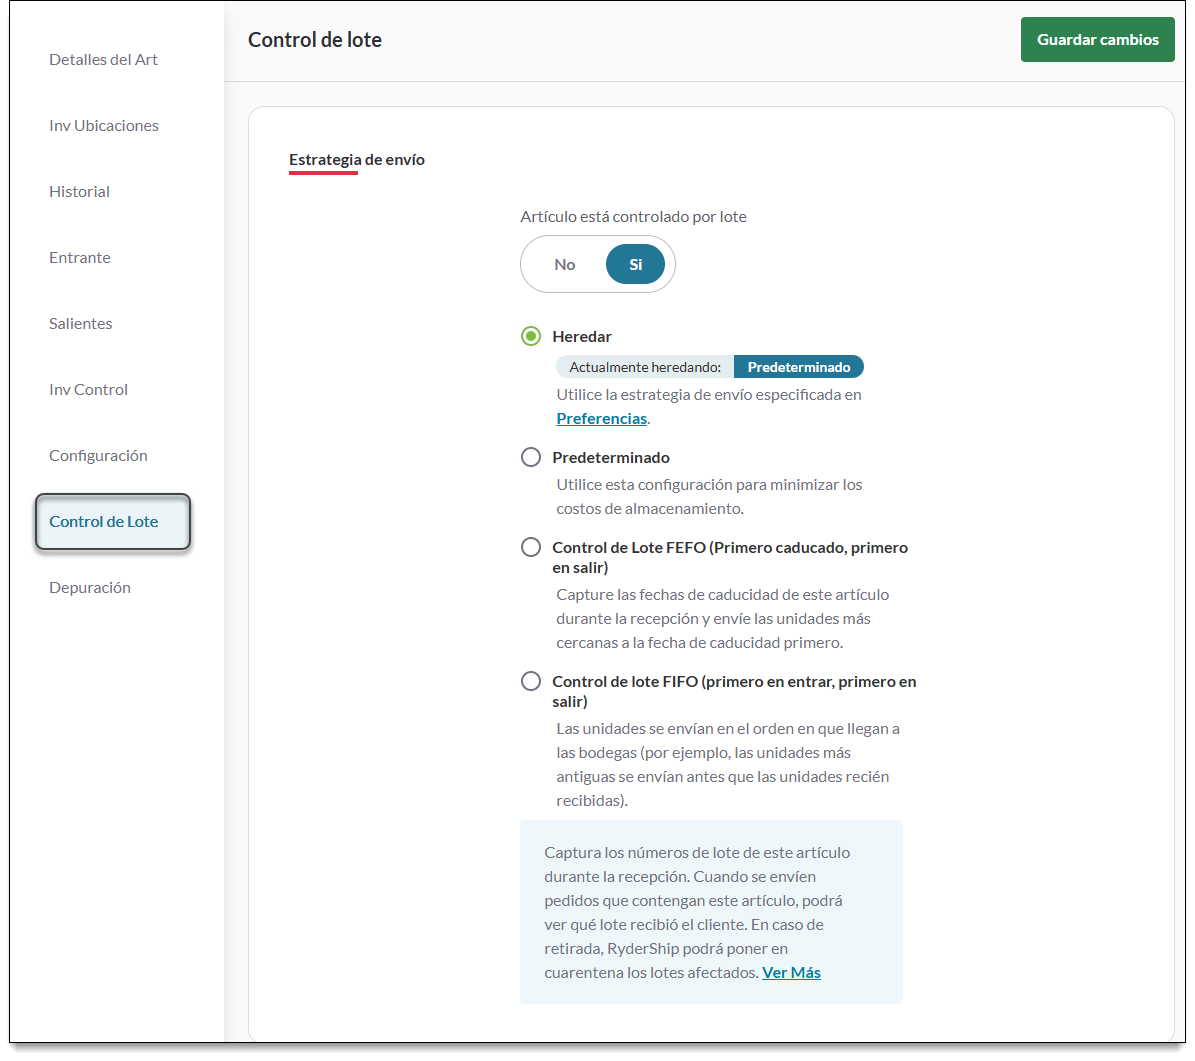Click the Predeterminado inherited badge
Viewport: 1195px width, 1061px height.
[x=798, y=368]
